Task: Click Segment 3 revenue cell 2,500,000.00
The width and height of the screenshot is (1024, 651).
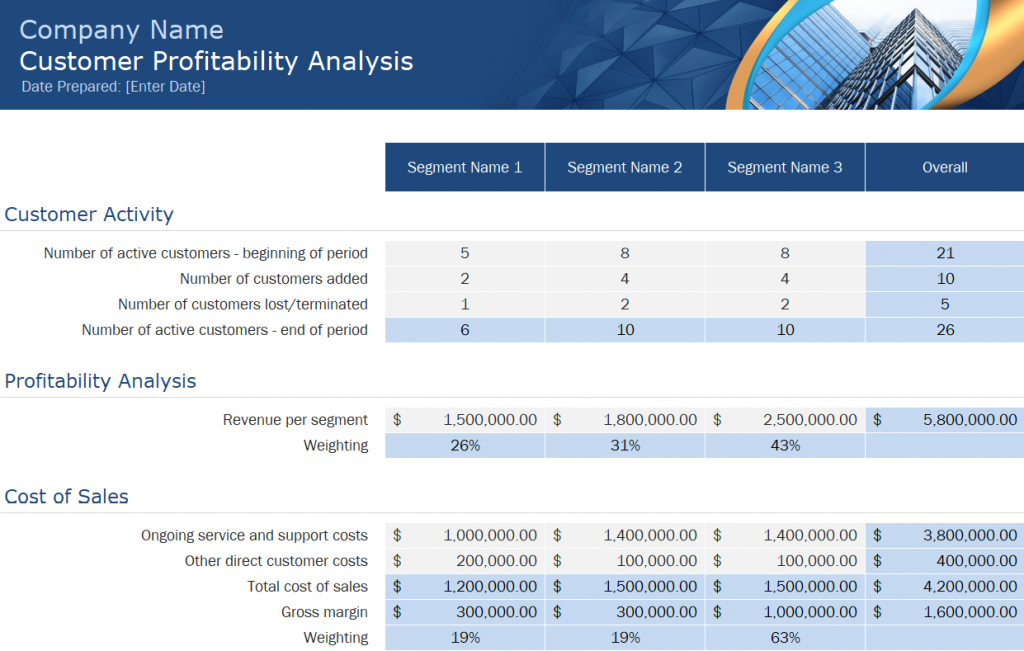Action: (x=785, y=420)
